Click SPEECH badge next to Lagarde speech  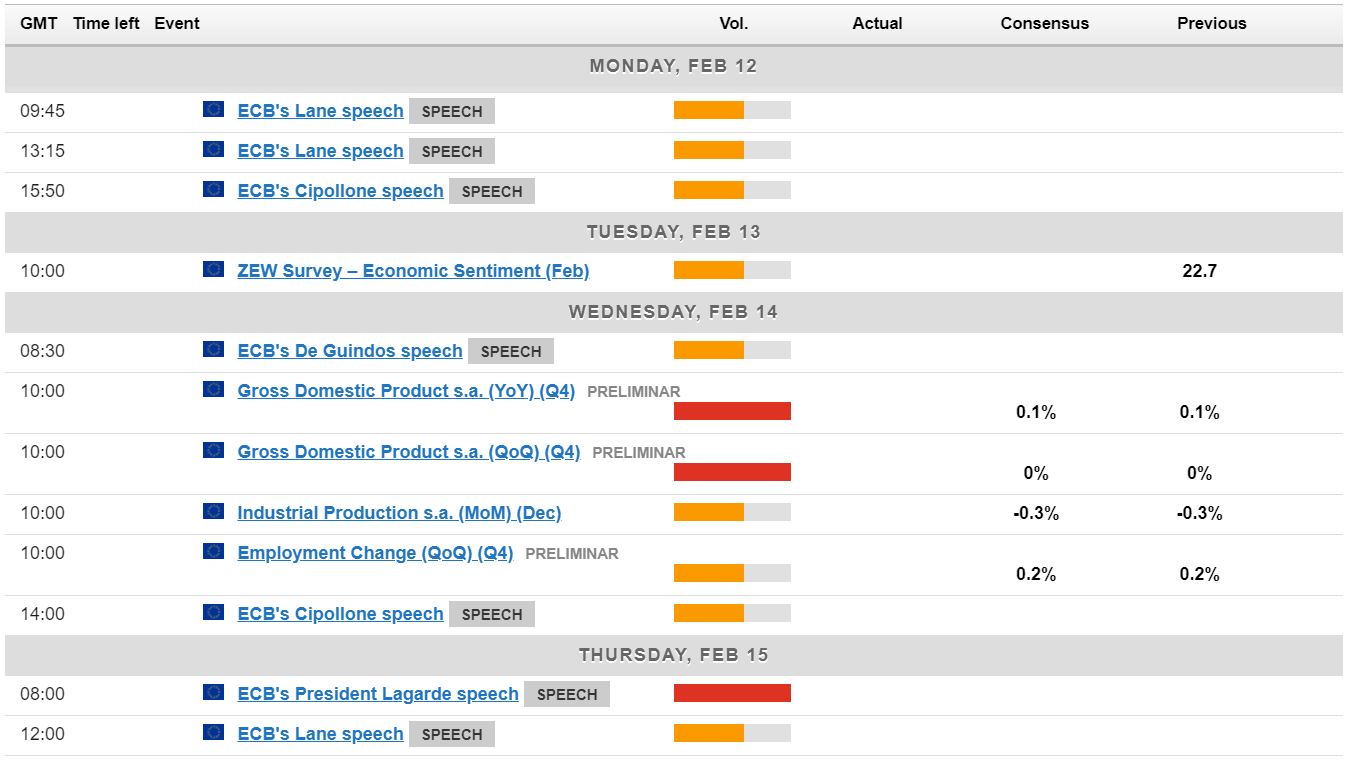567,694
